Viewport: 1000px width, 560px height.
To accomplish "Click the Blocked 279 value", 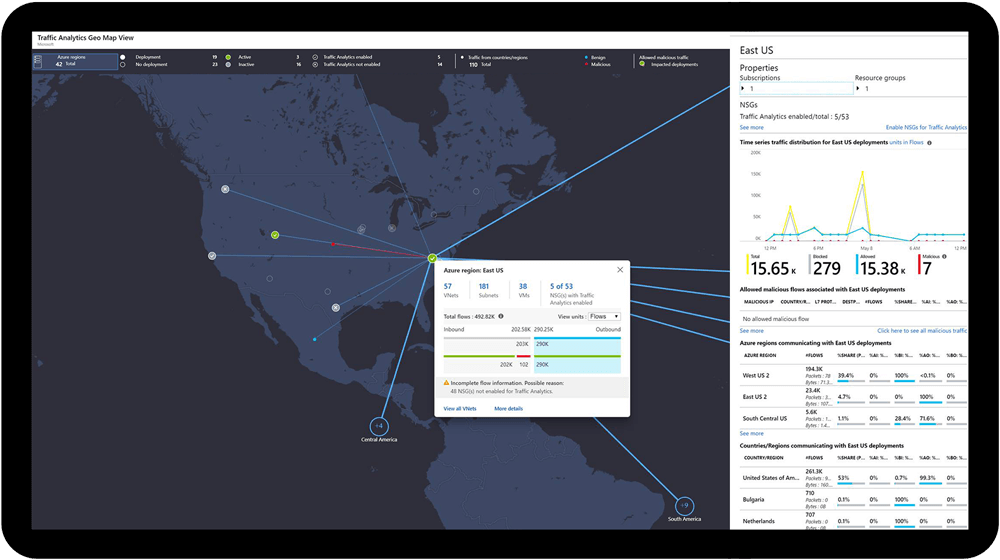I will pyautogui.click(x=827, y=268).
